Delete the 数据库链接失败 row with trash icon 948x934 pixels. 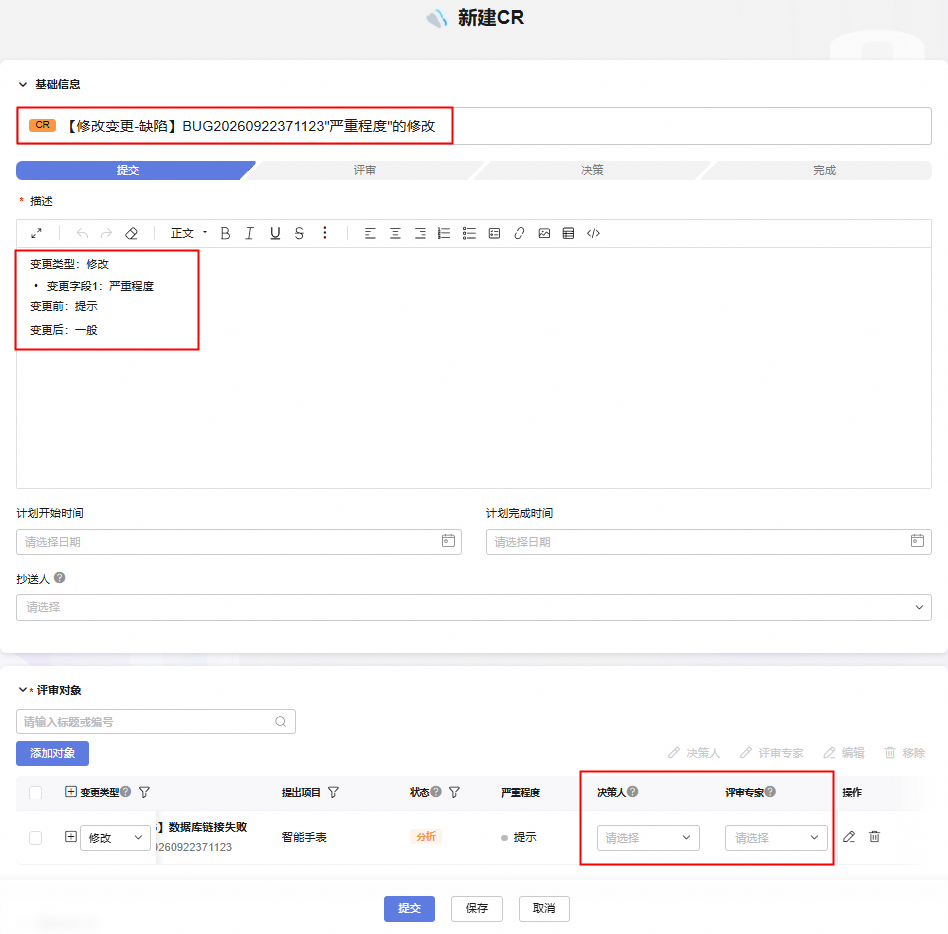(x=874, y=837)
